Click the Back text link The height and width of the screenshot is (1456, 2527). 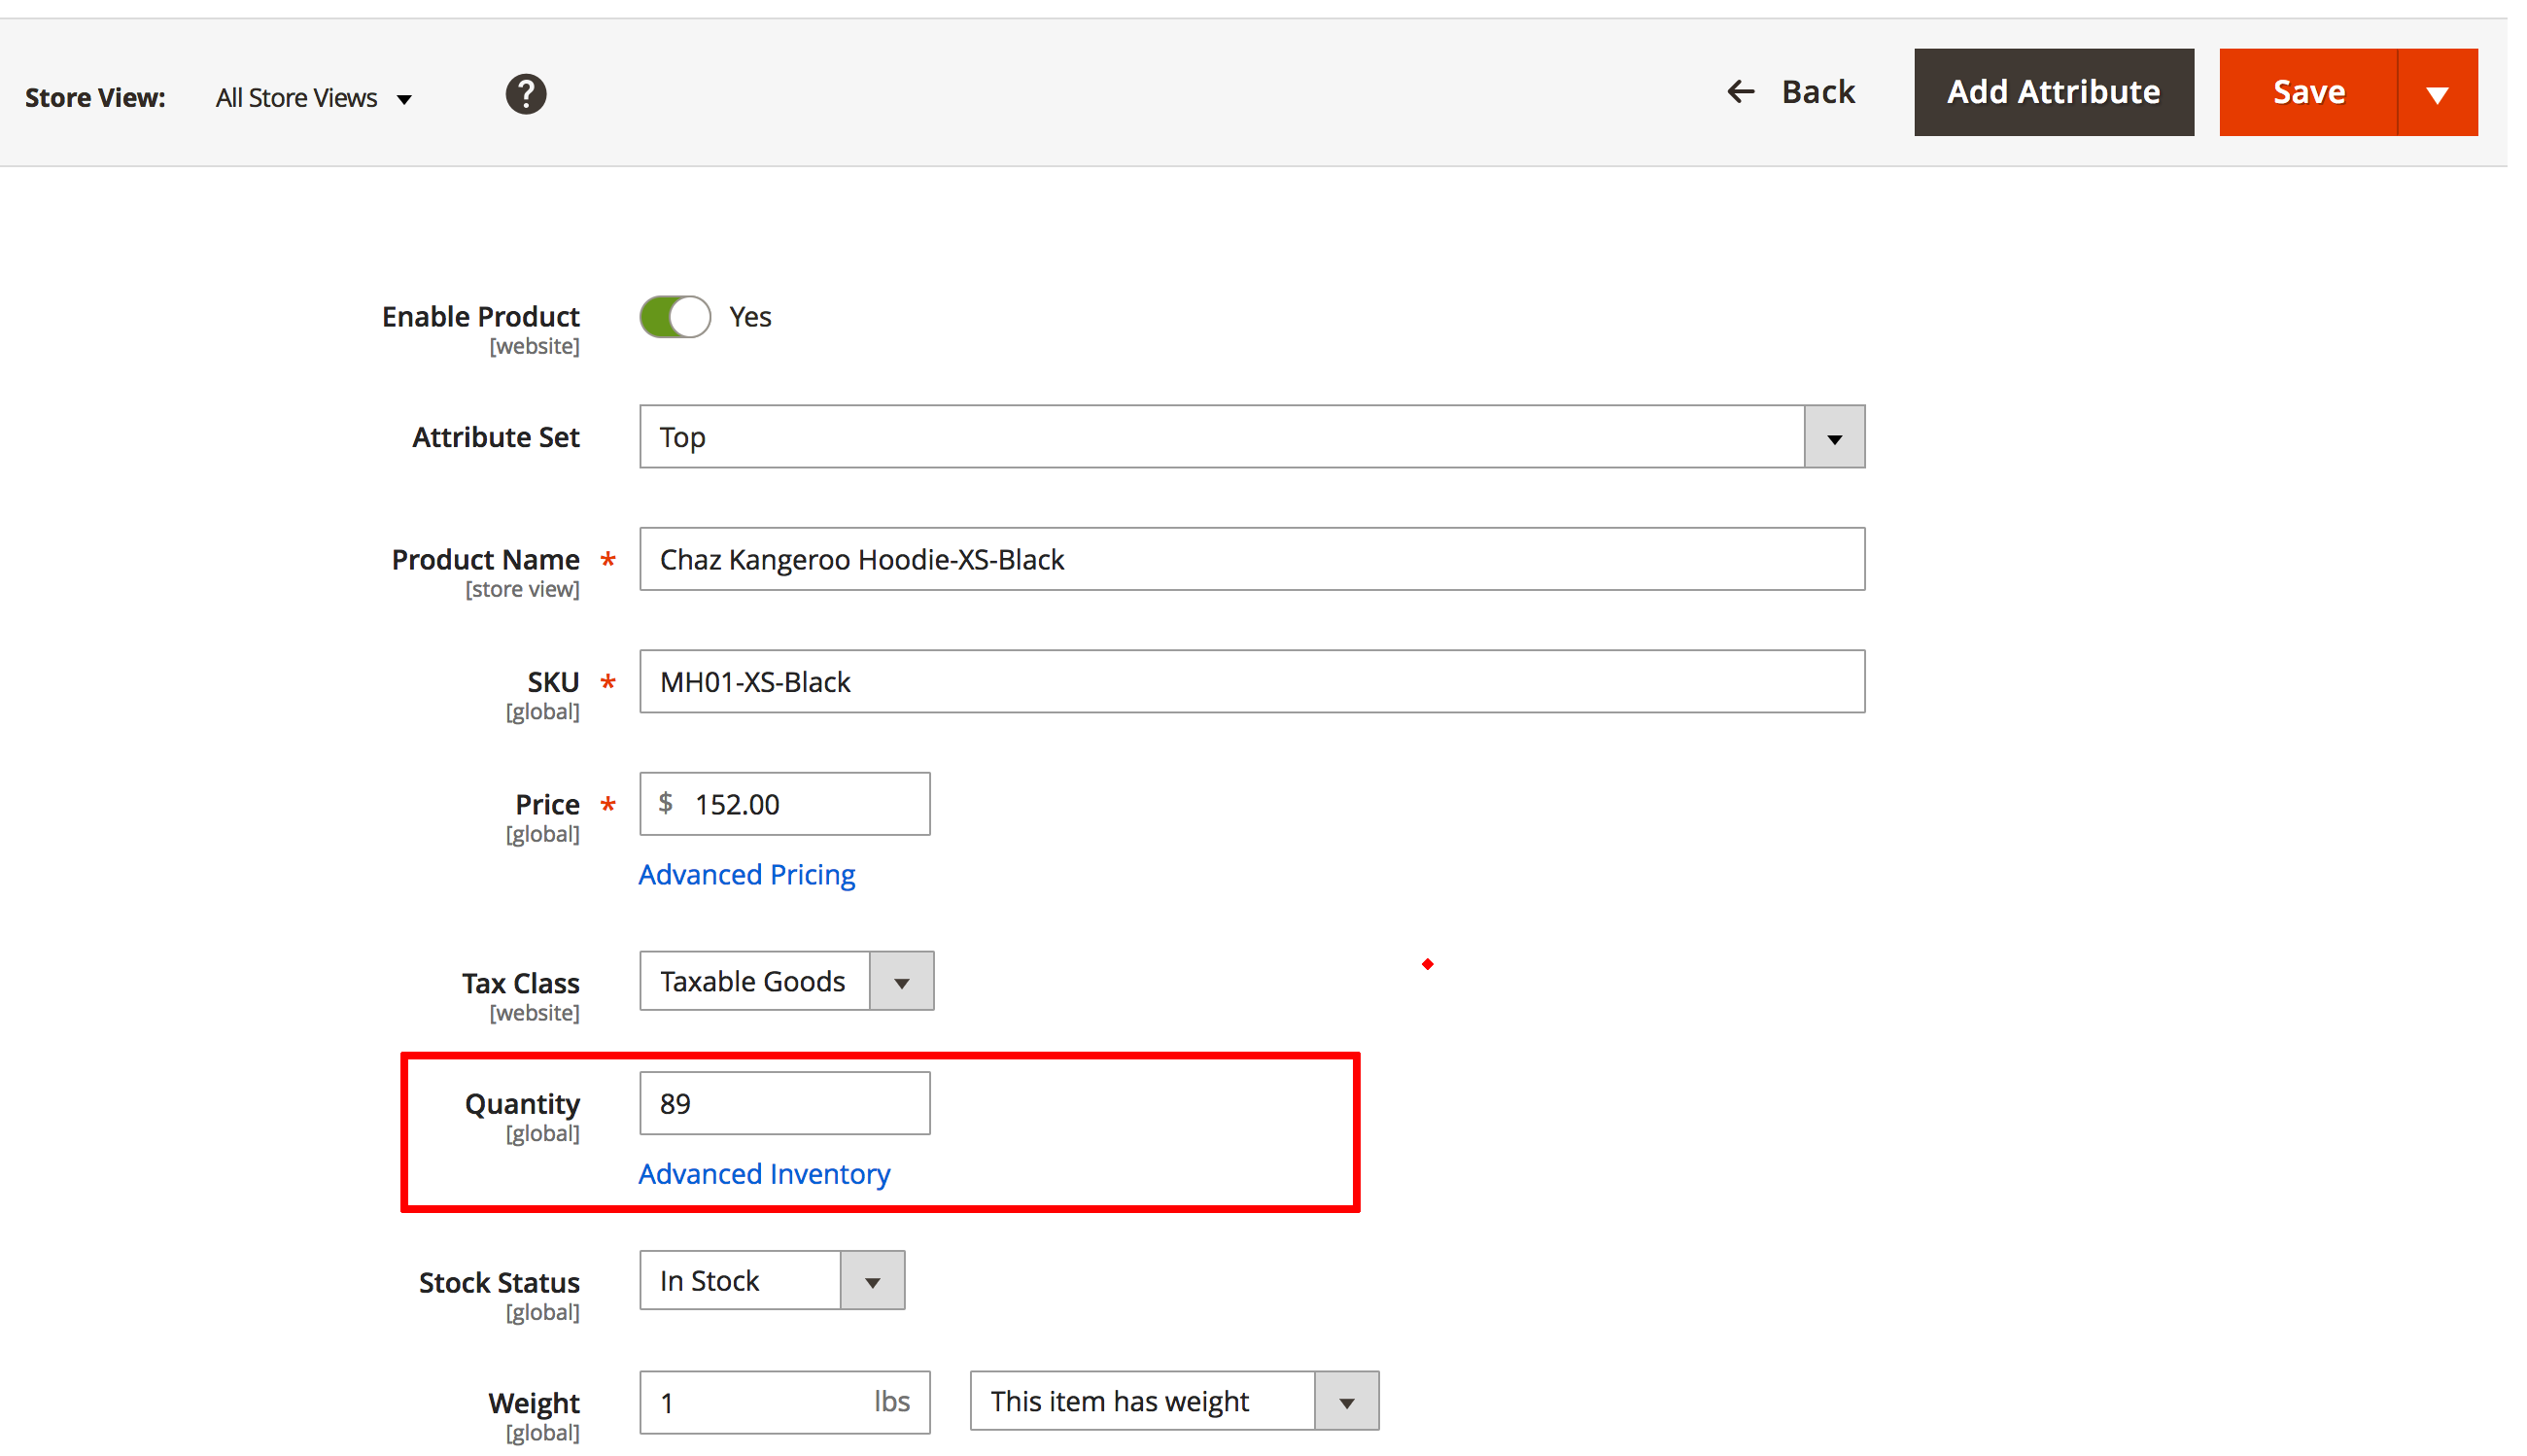pos(1817,92)
